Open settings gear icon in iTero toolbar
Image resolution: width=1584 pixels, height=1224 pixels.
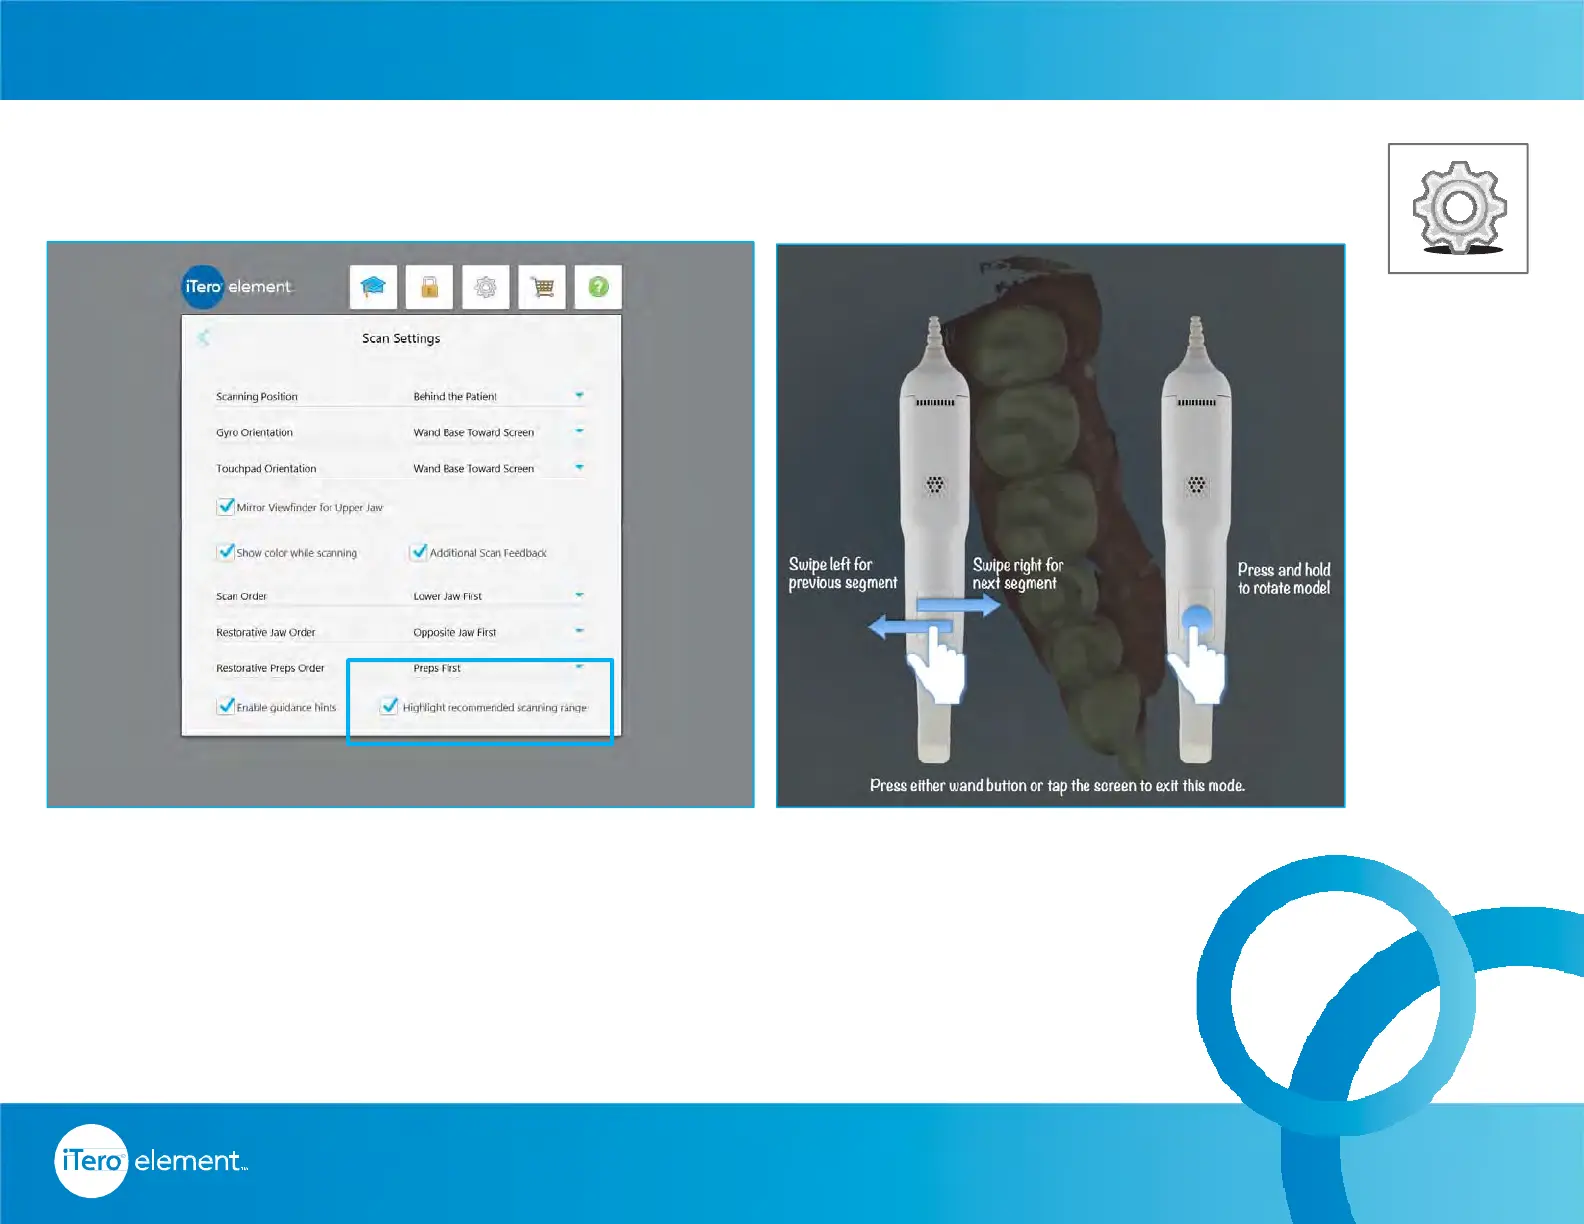tap(486, 287)
